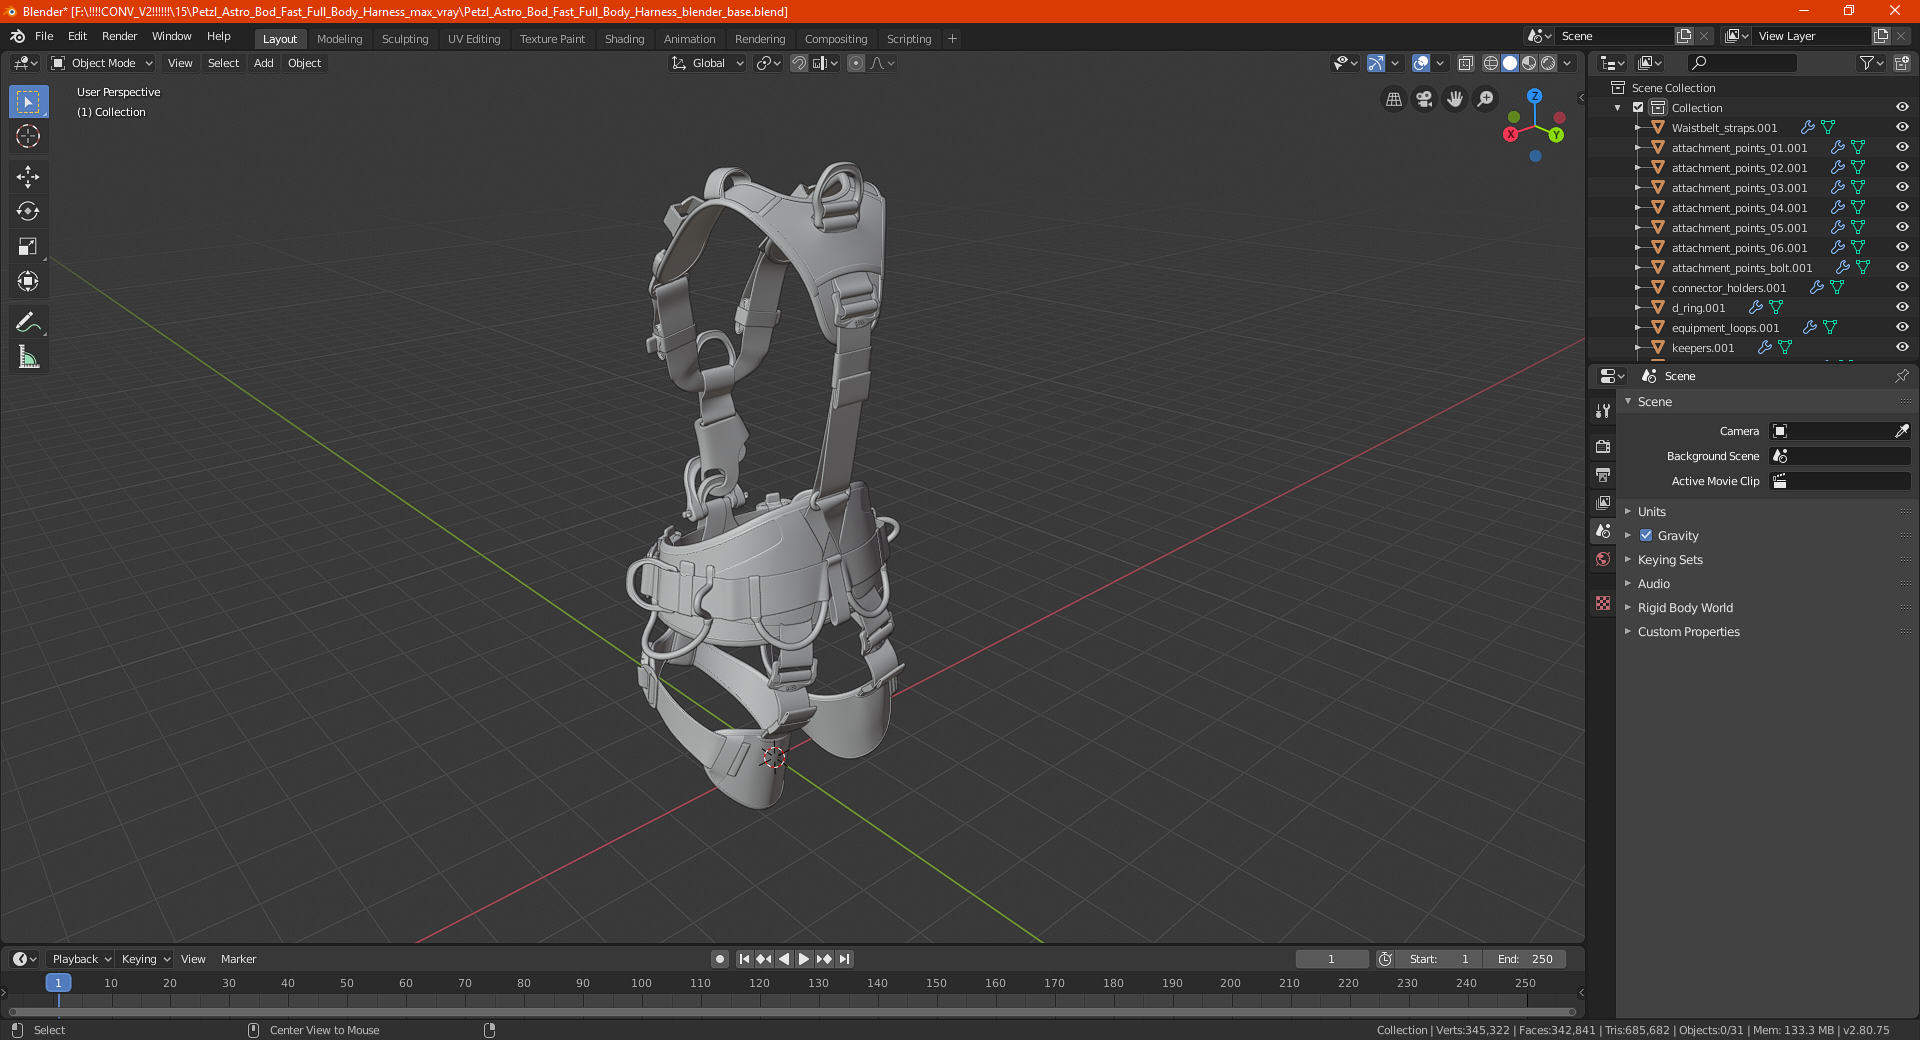Click the zoom view magnifier icon
This screenshot has height=1040, width=1920.
pos(1486,99)
